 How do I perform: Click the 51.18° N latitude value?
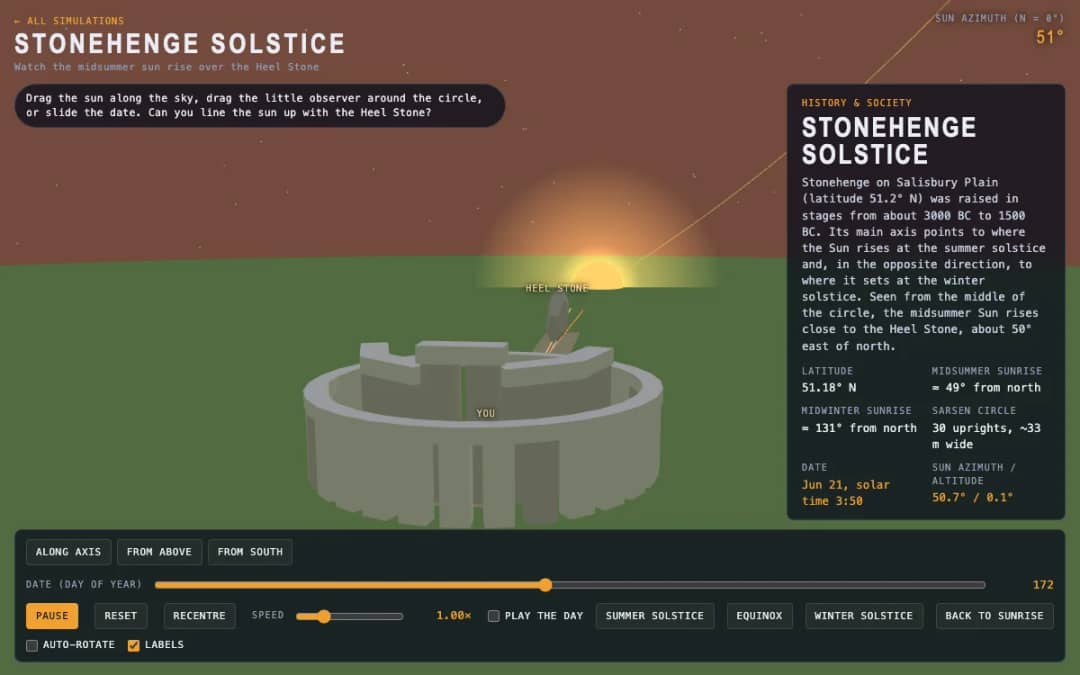pos(829,388)
